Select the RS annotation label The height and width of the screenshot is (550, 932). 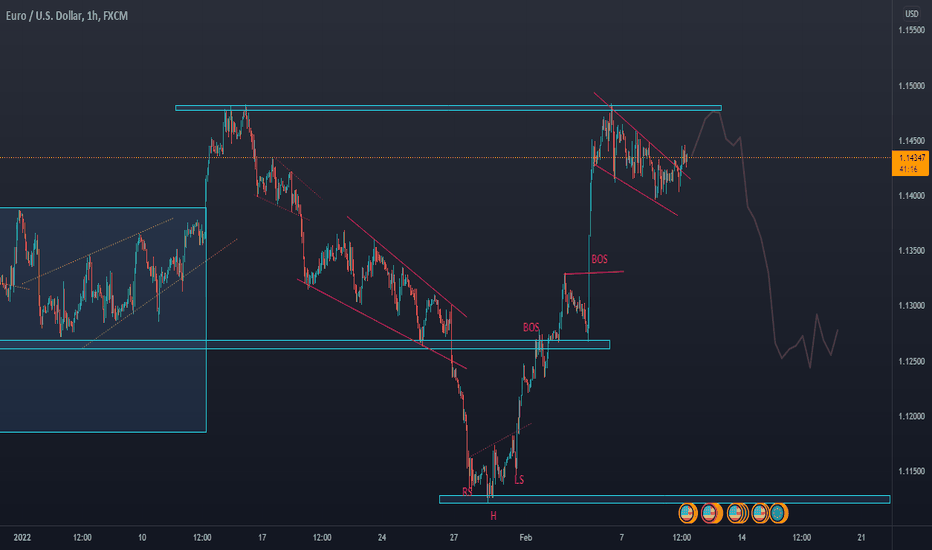(x=467, y=492)
